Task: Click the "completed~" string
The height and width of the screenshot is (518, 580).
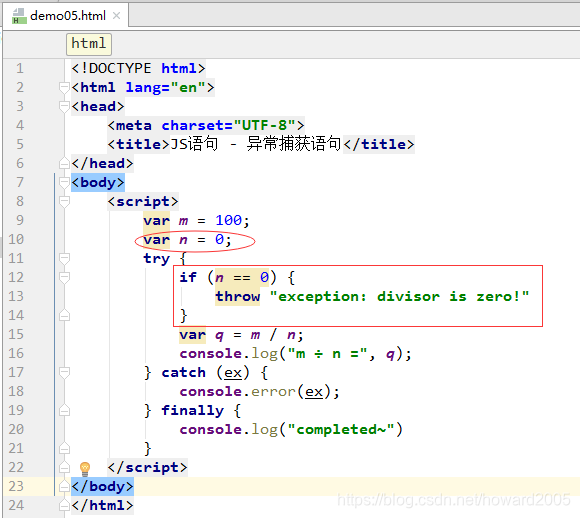Action: (x=341, y=429)
